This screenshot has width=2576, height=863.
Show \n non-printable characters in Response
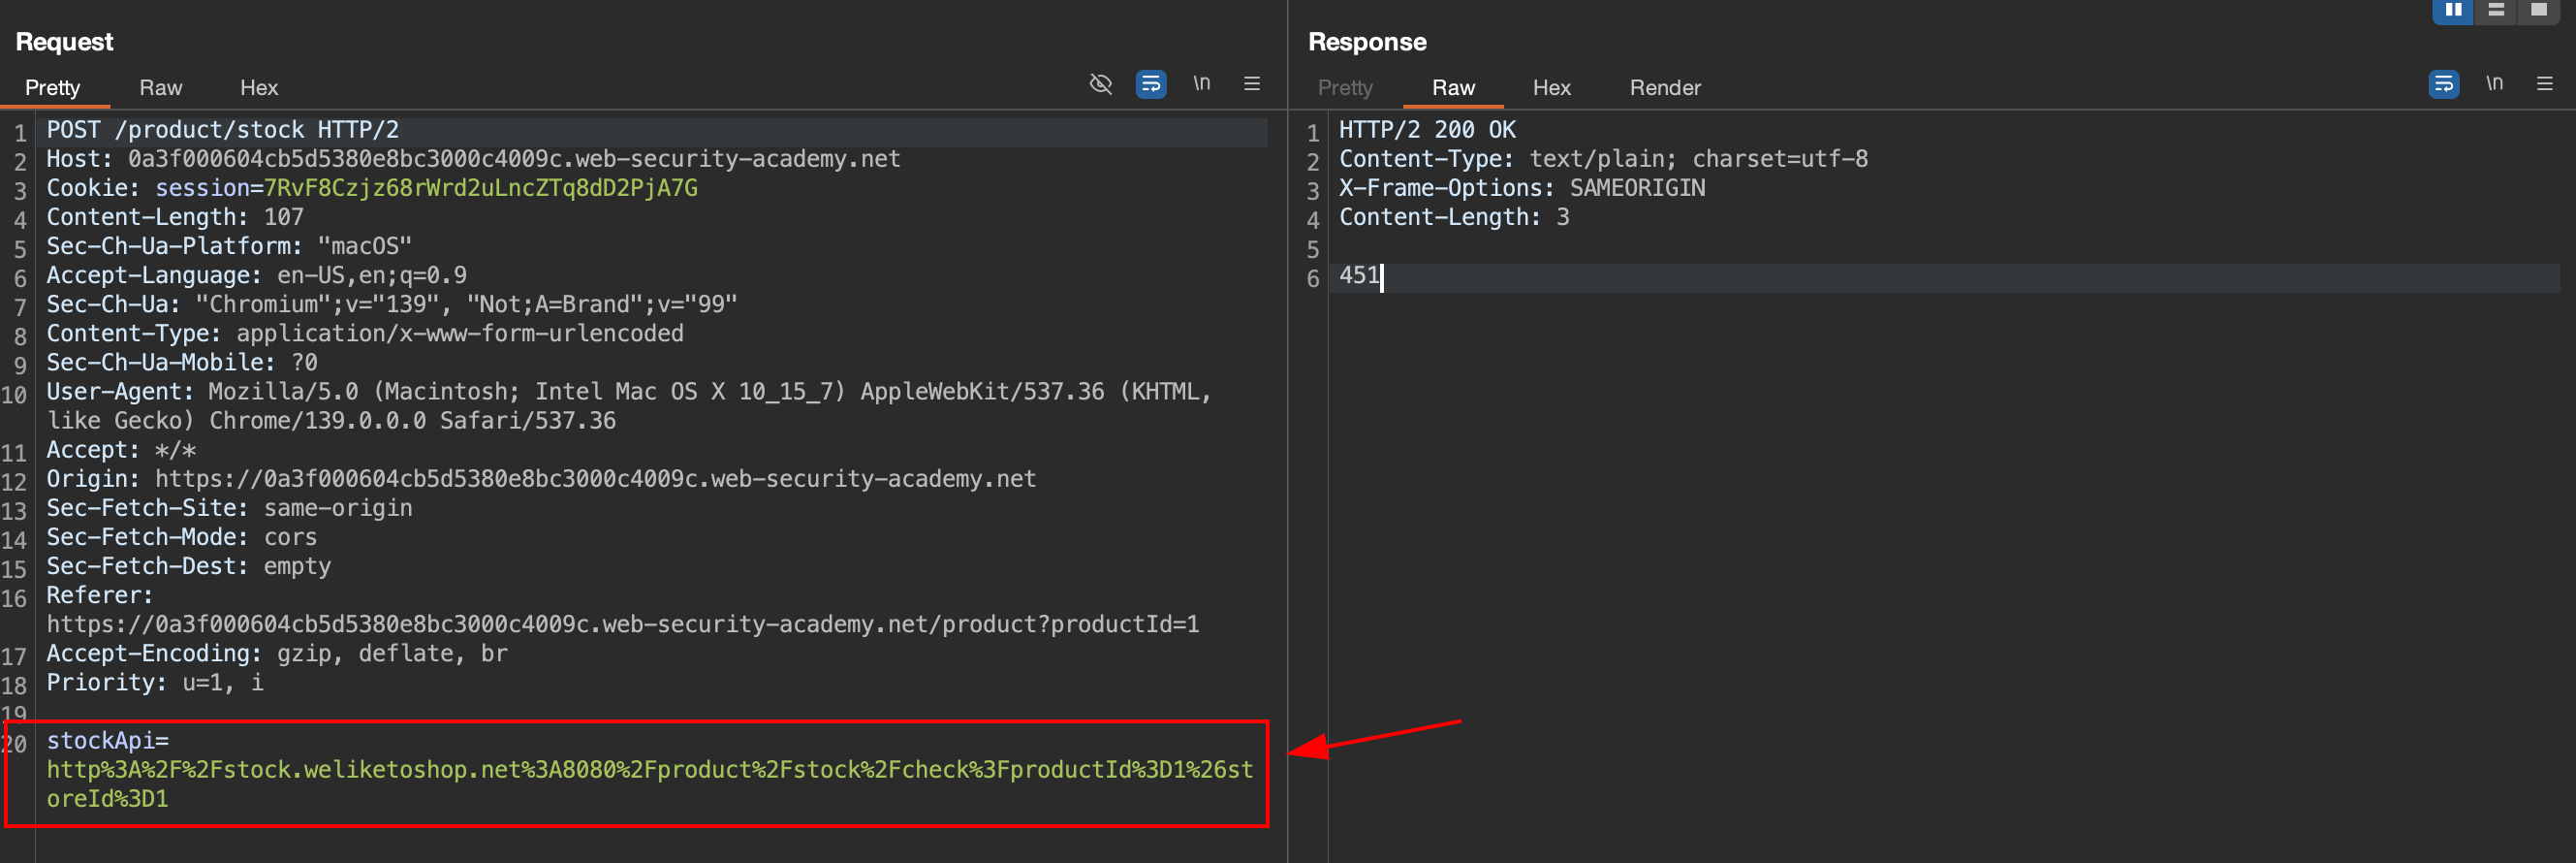coord(2494,84)
